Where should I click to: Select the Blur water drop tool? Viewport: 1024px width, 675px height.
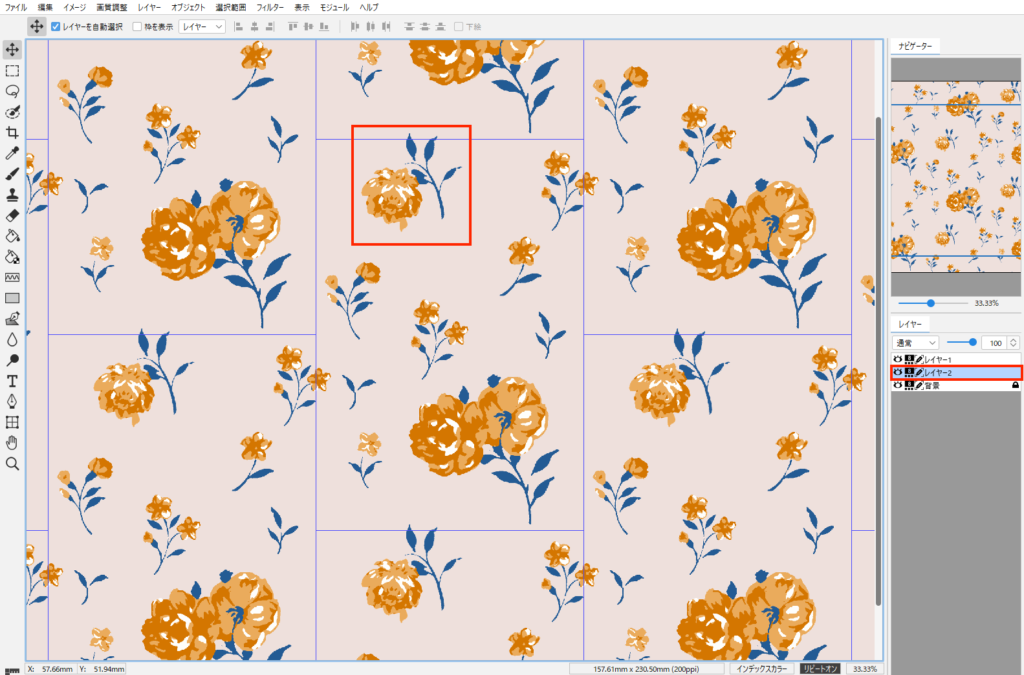pyautogui.click(x=12, y=339)
